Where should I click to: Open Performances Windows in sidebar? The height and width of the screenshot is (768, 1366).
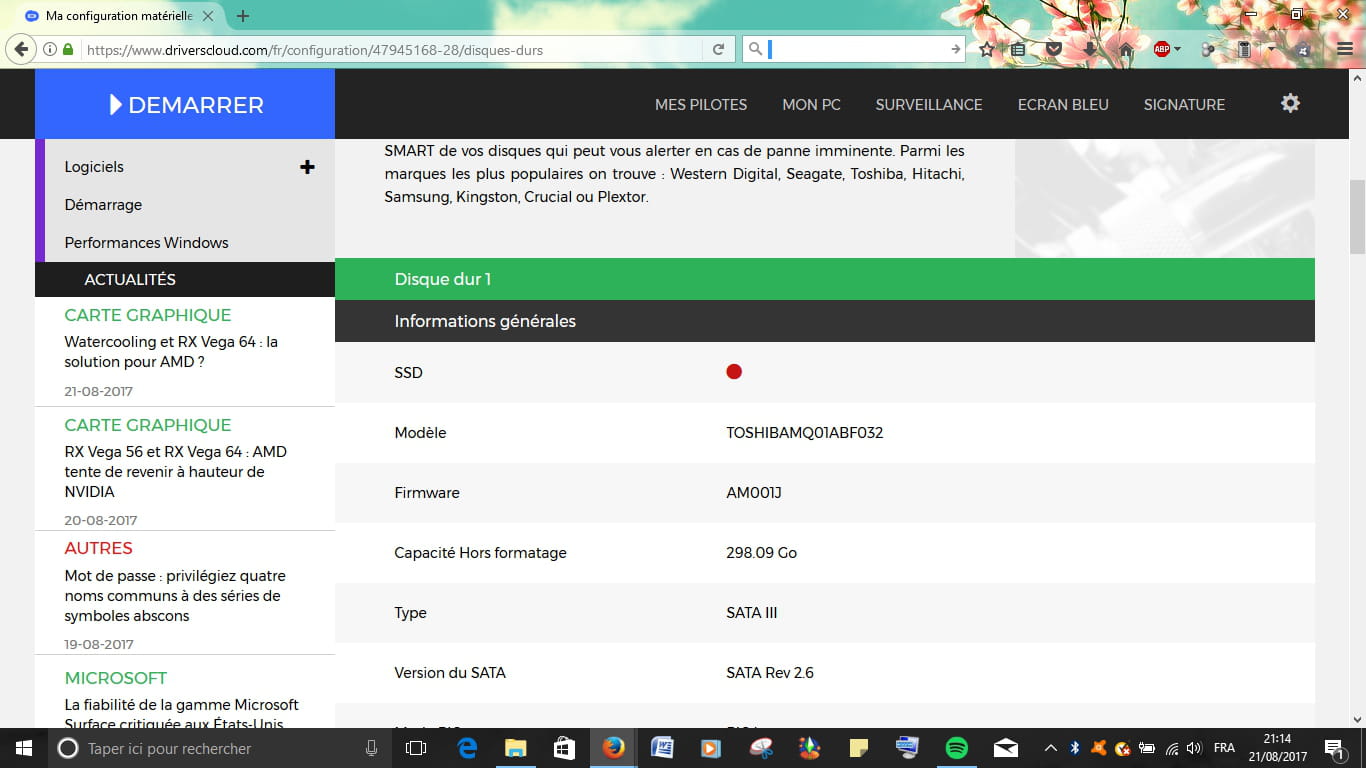pos(146,243)
